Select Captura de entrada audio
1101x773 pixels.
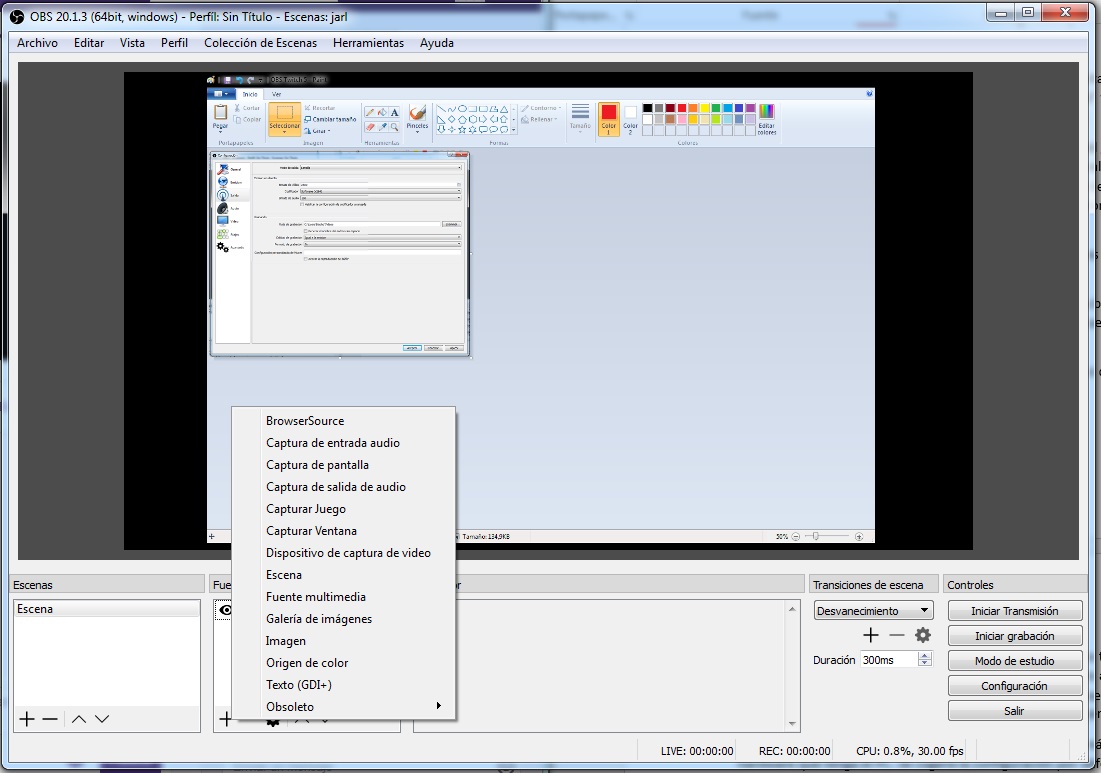(344, 443)
